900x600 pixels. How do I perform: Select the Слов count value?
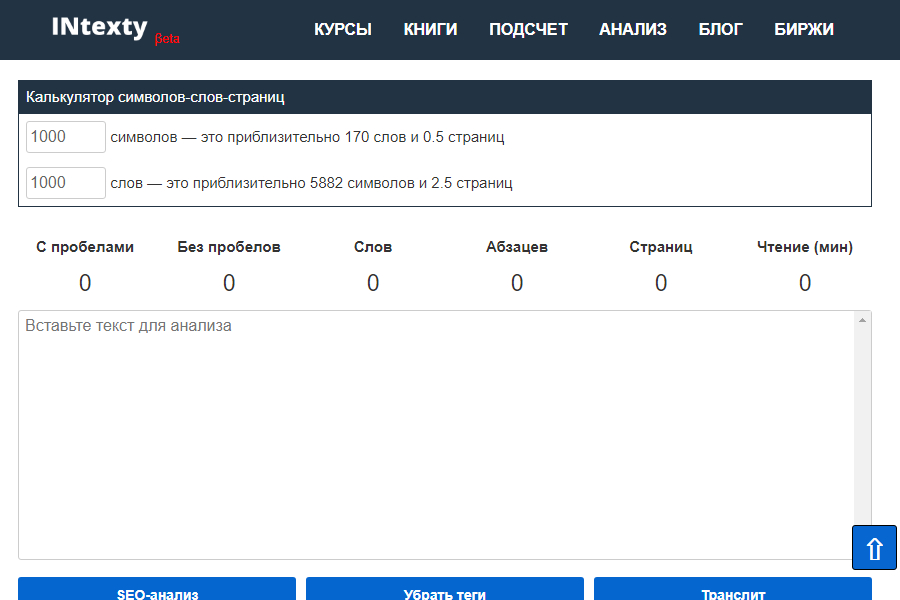coord(373,283)
